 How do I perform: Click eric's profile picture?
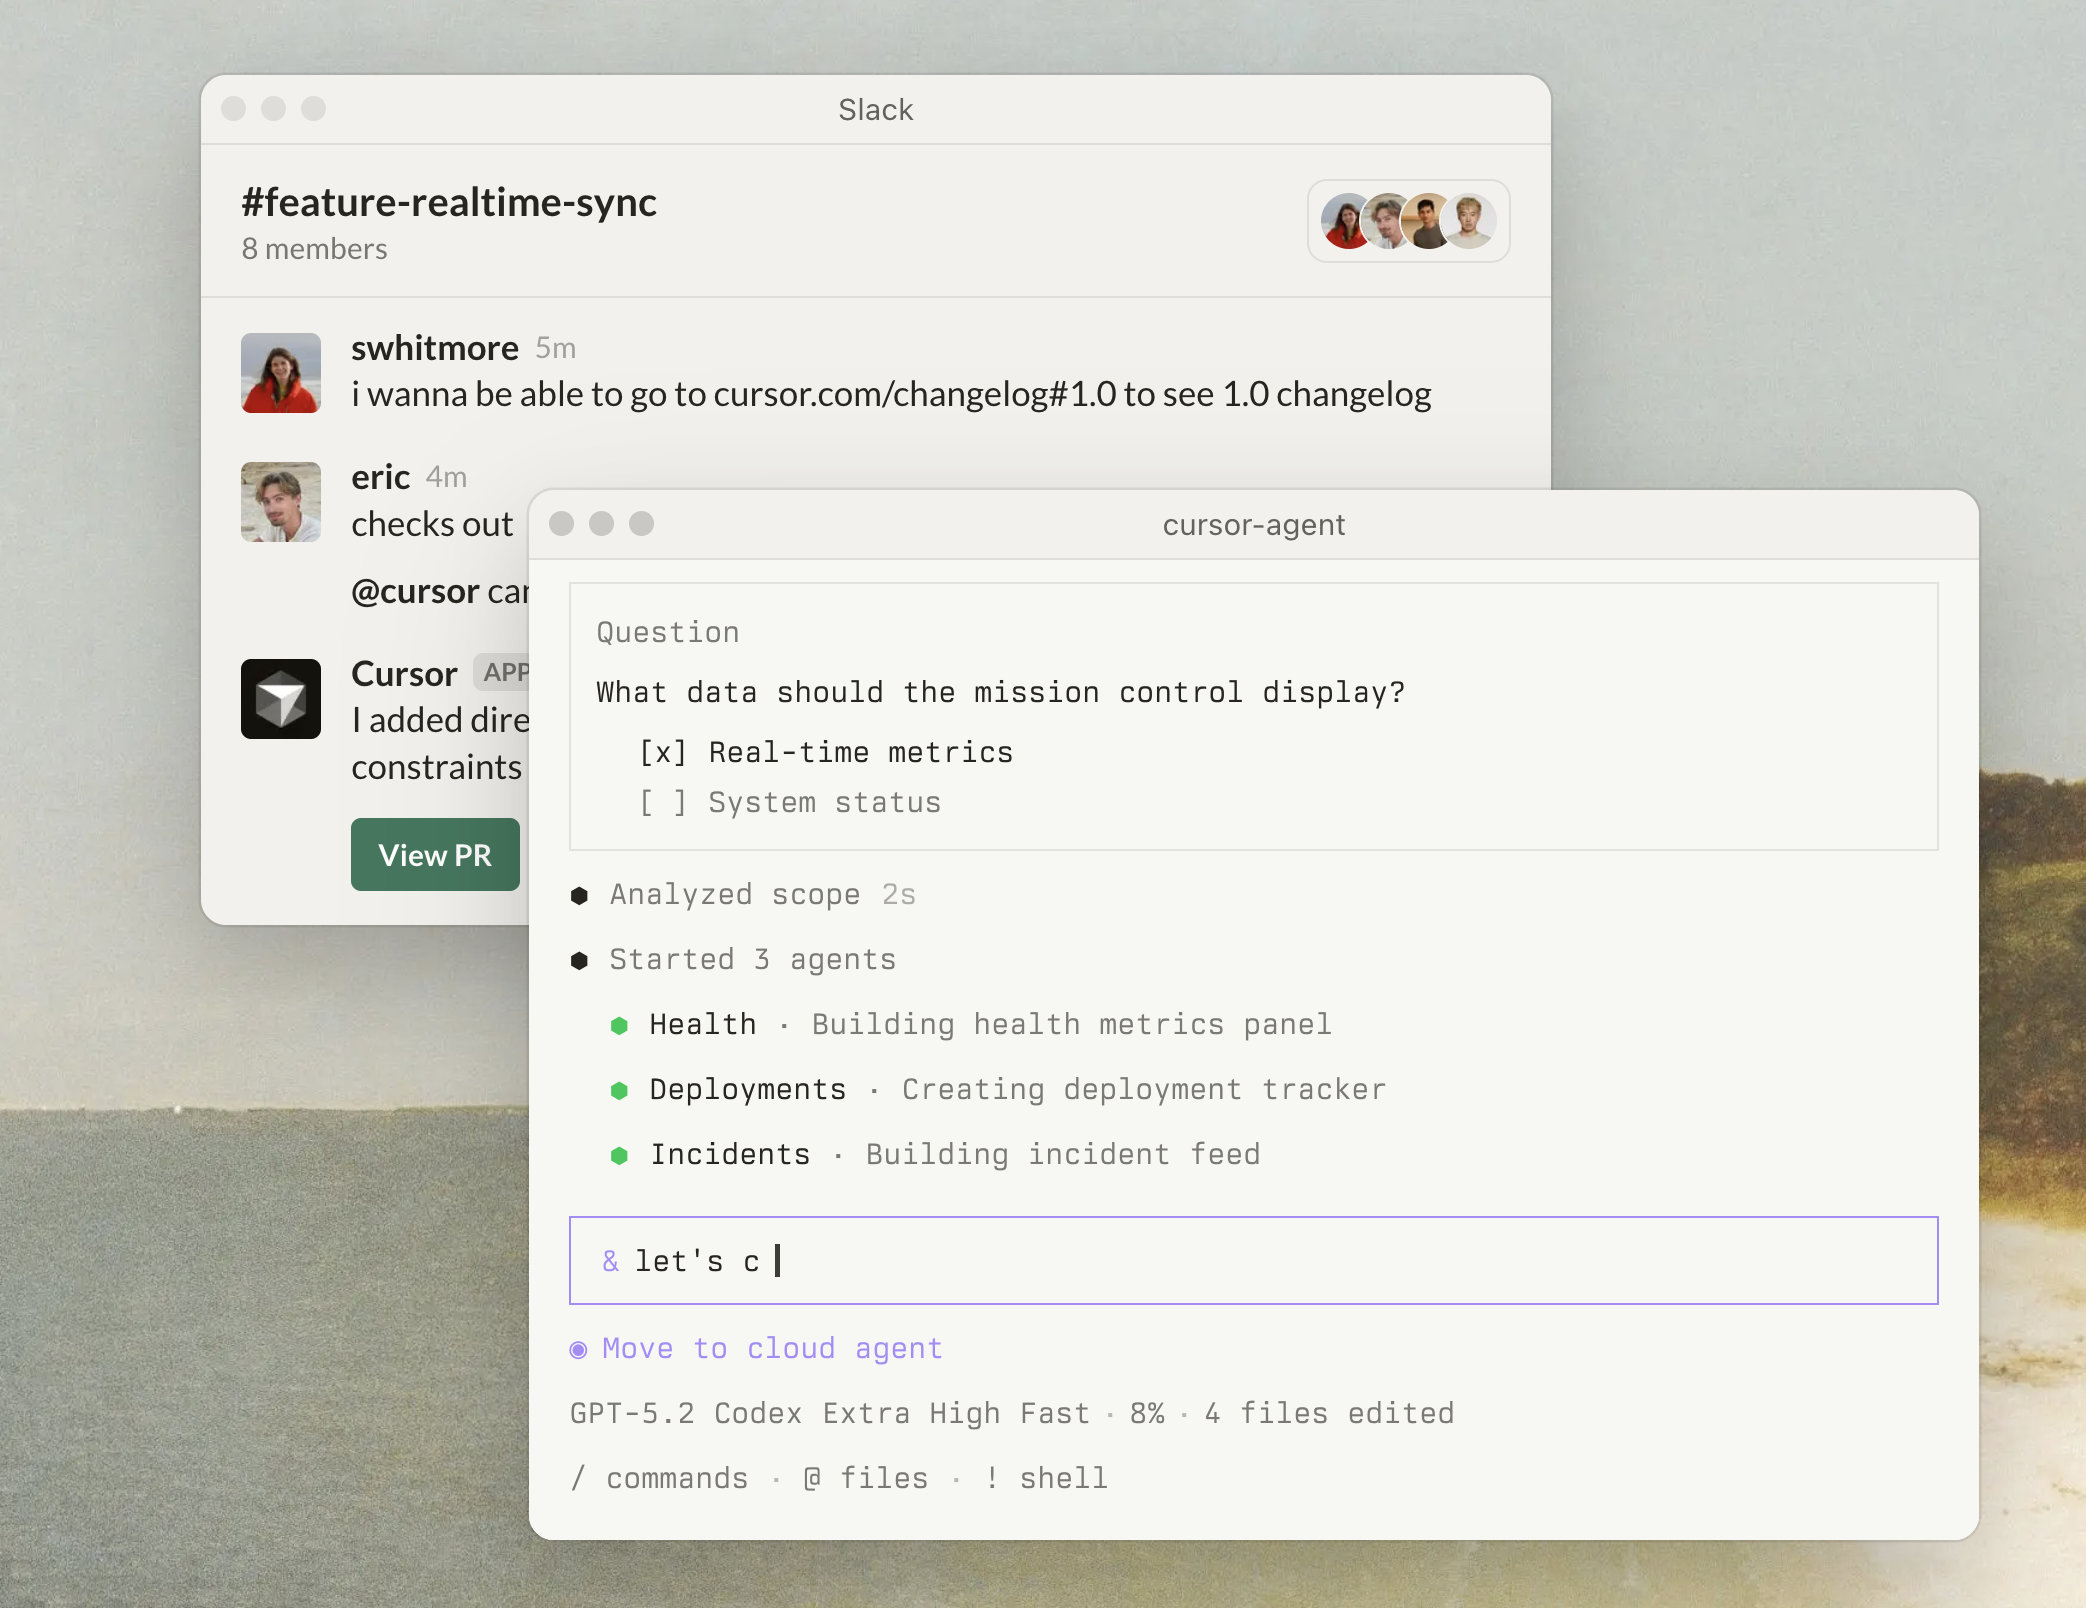(281, 502)
